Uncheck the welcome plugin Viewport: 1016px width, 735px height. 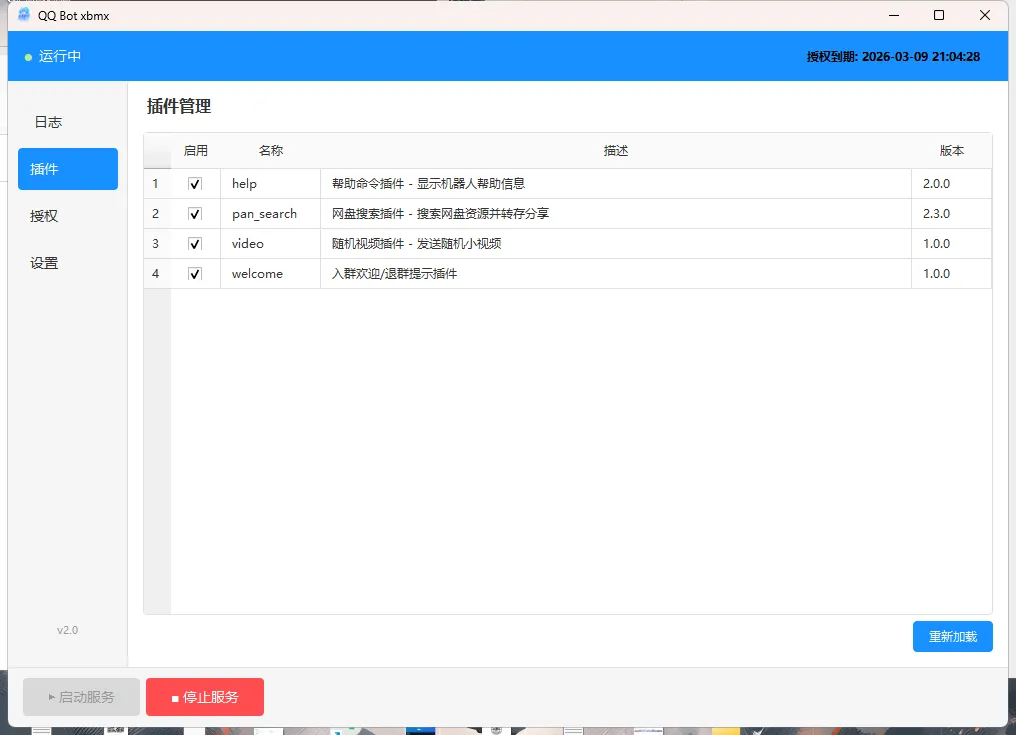point(196,273)
